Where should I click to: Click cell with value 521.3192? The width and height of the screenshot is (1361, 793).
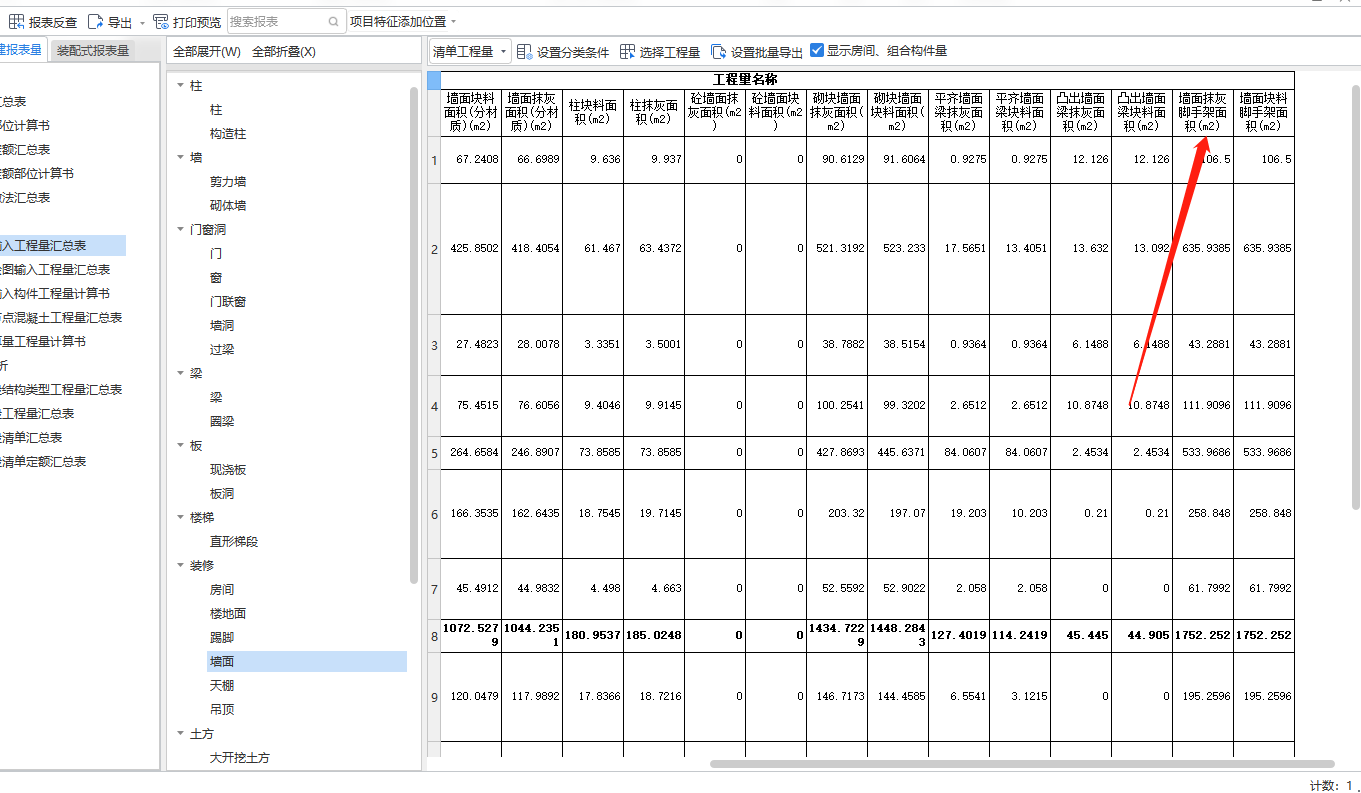(x=837, y=249)
